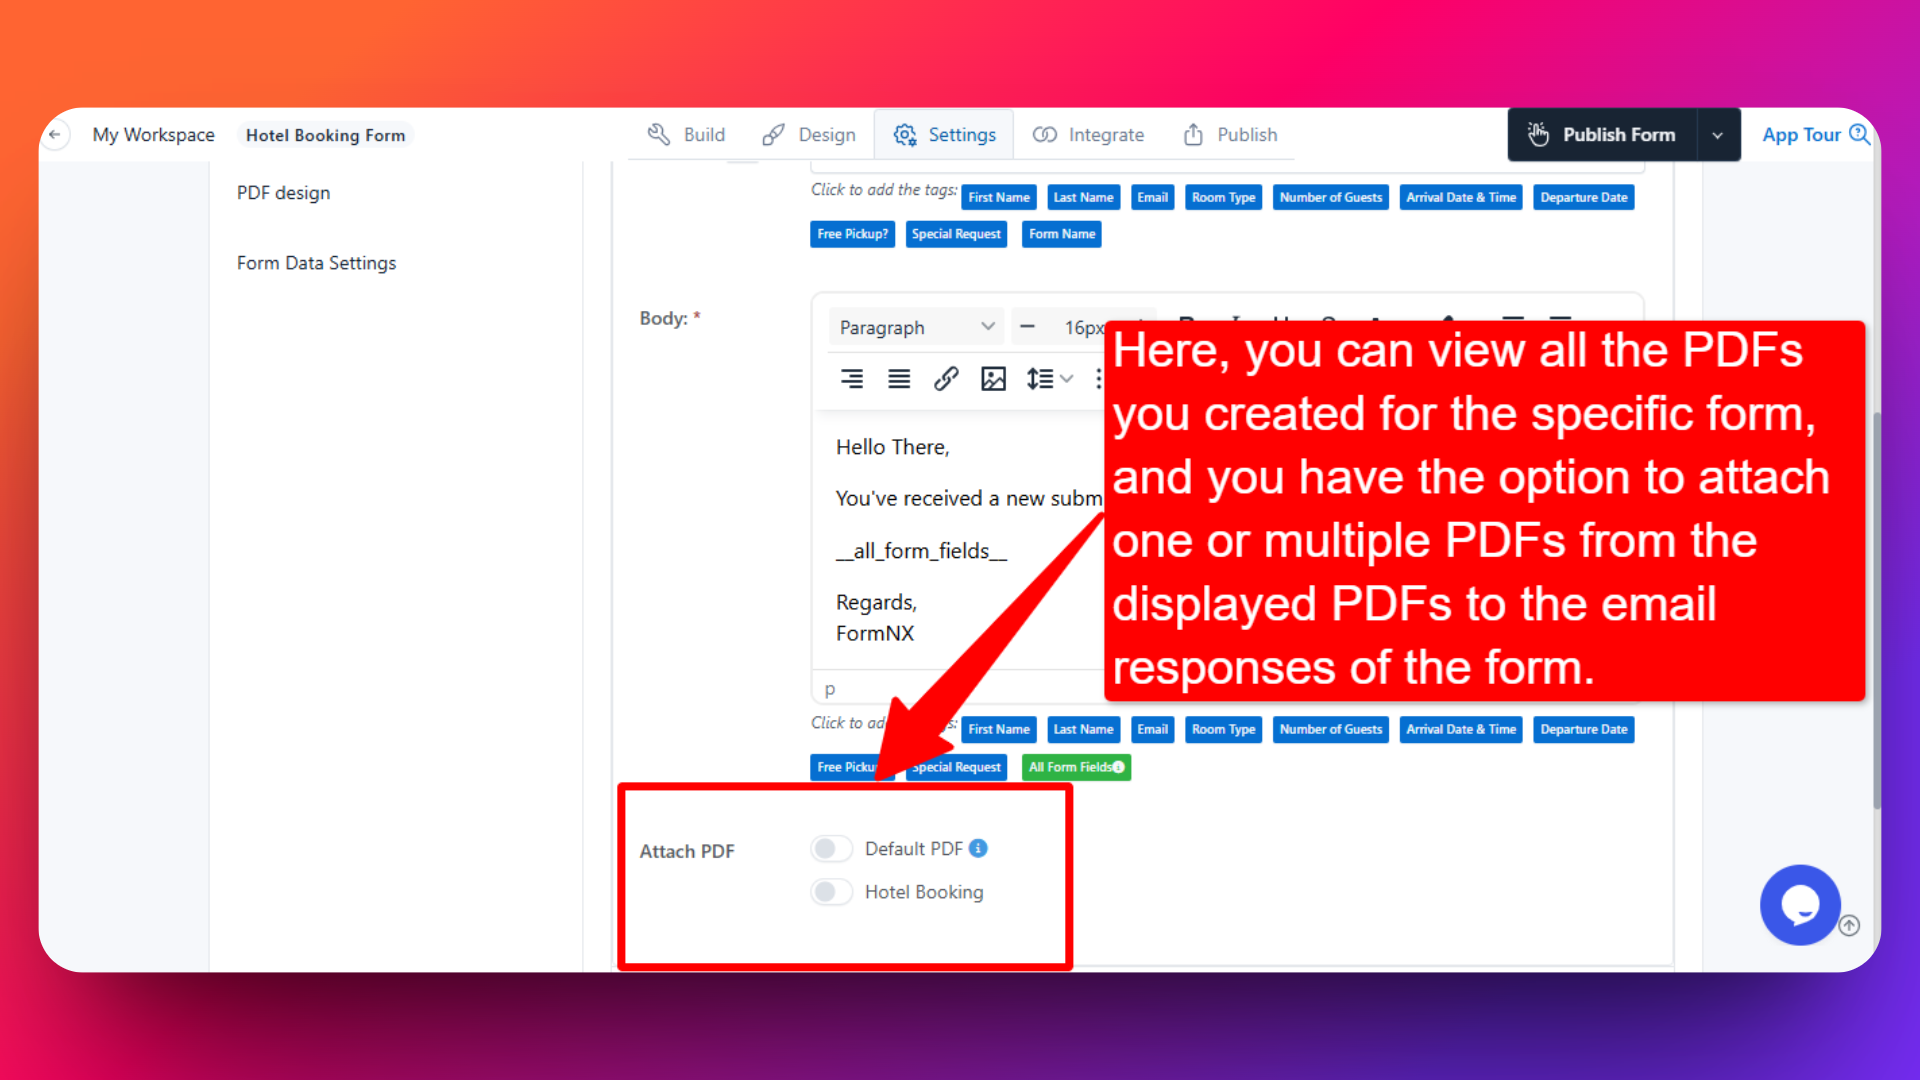Add Special Request tag to the subject
The height and width of the screenshot is (1080, 1920).
(x=956, y=234)
